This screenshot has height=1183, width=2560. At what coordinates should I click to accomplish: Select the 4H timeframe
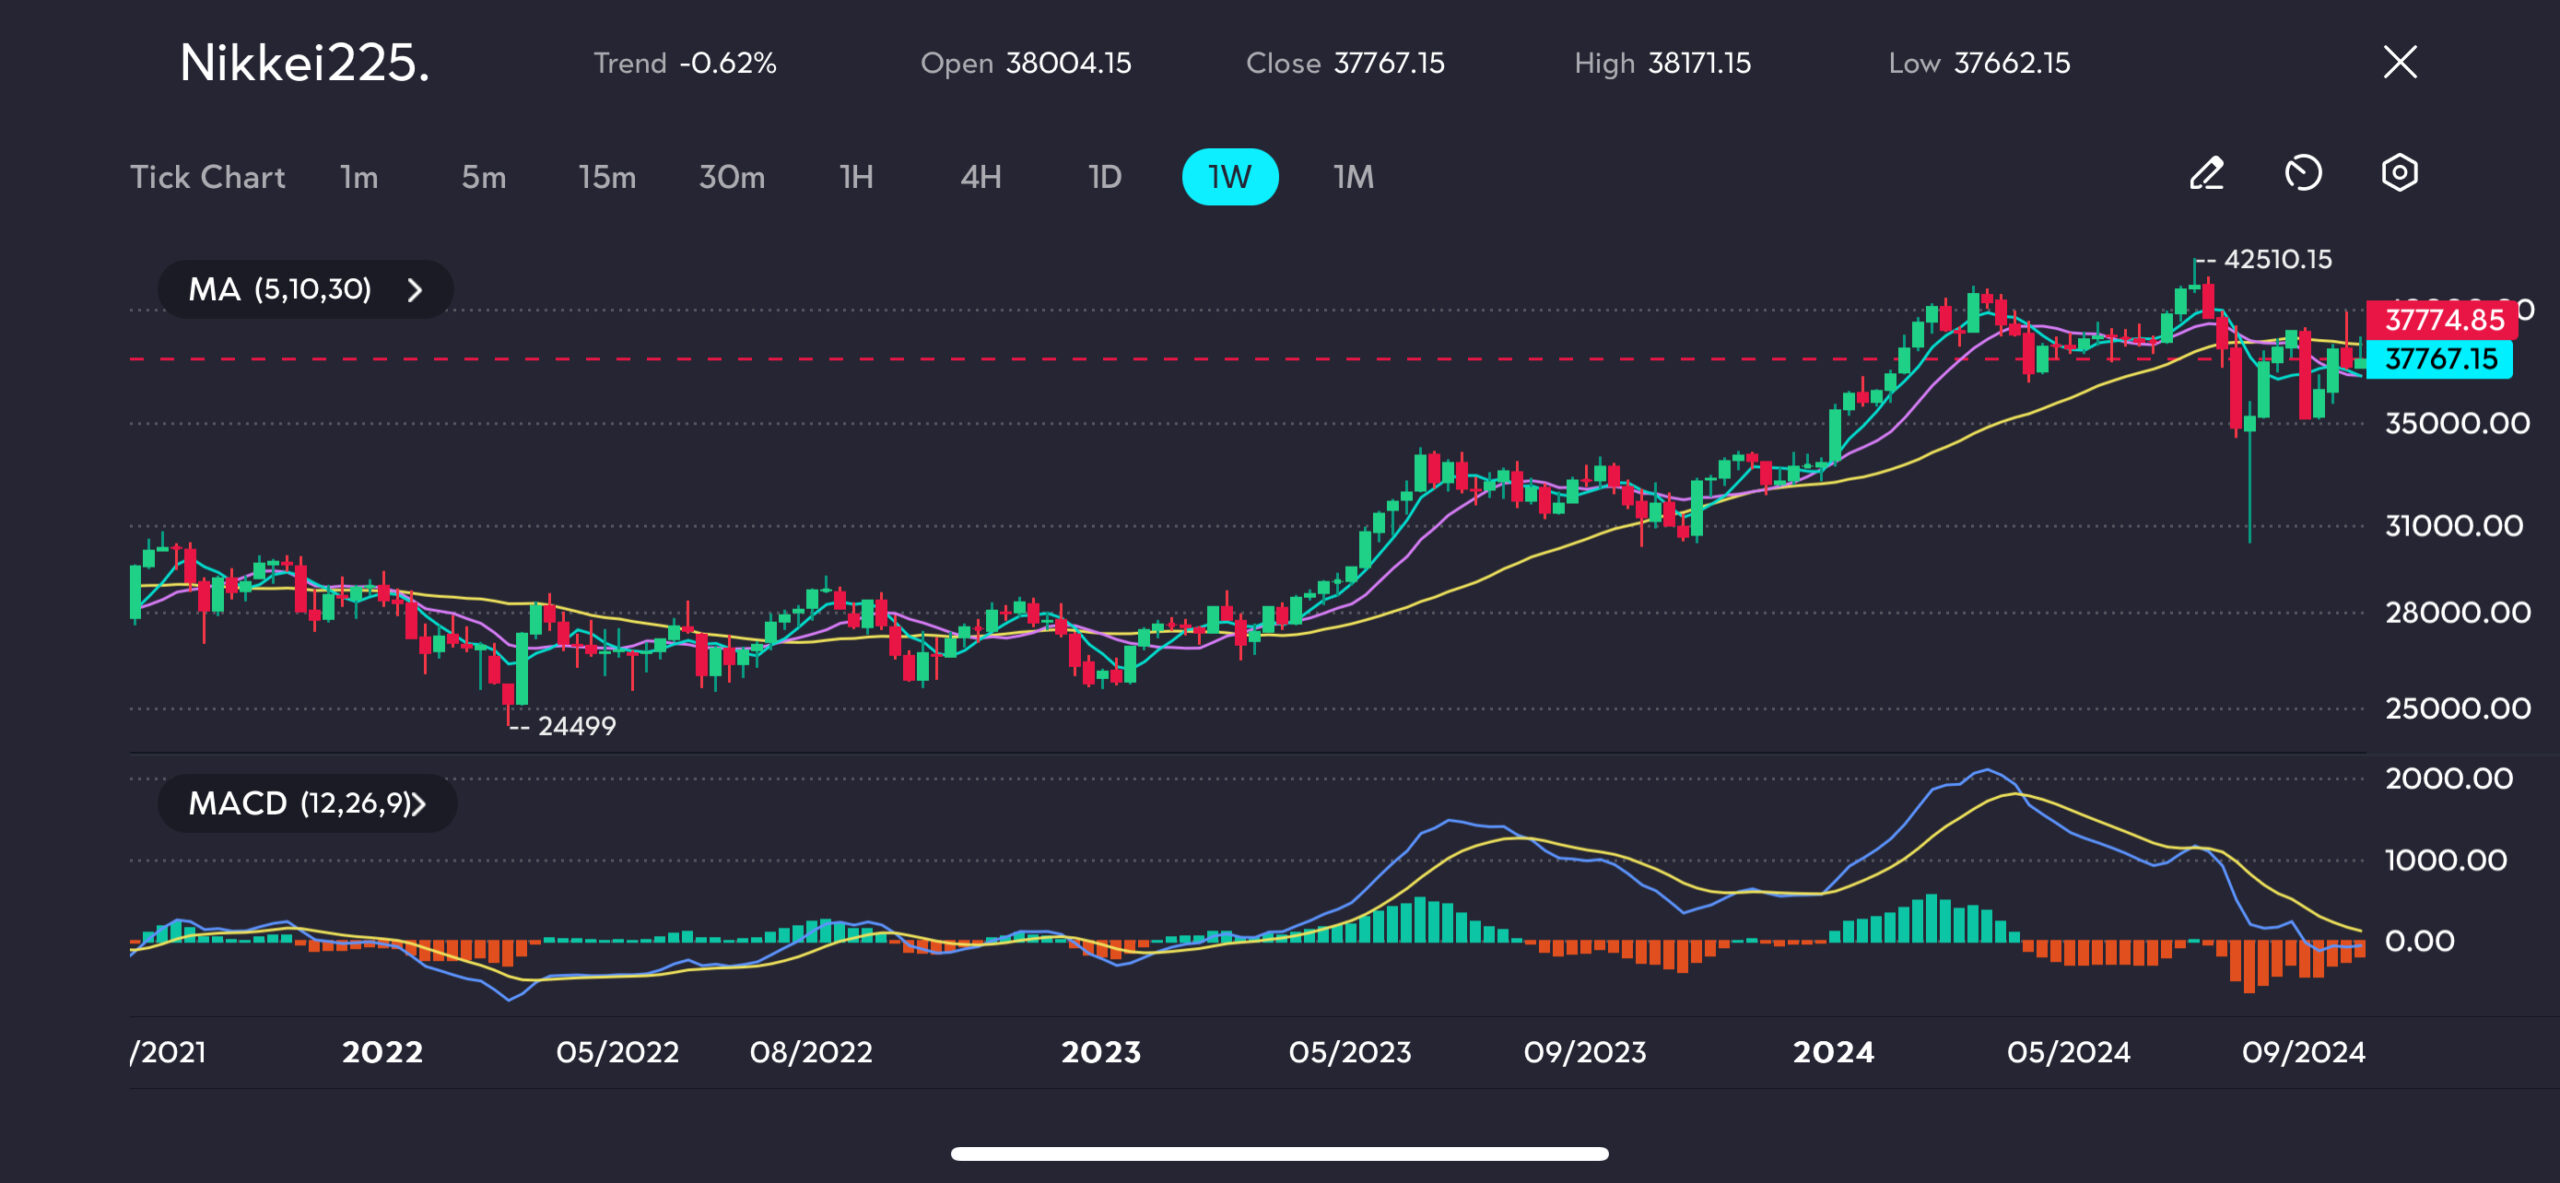click(x=981, y=177)
